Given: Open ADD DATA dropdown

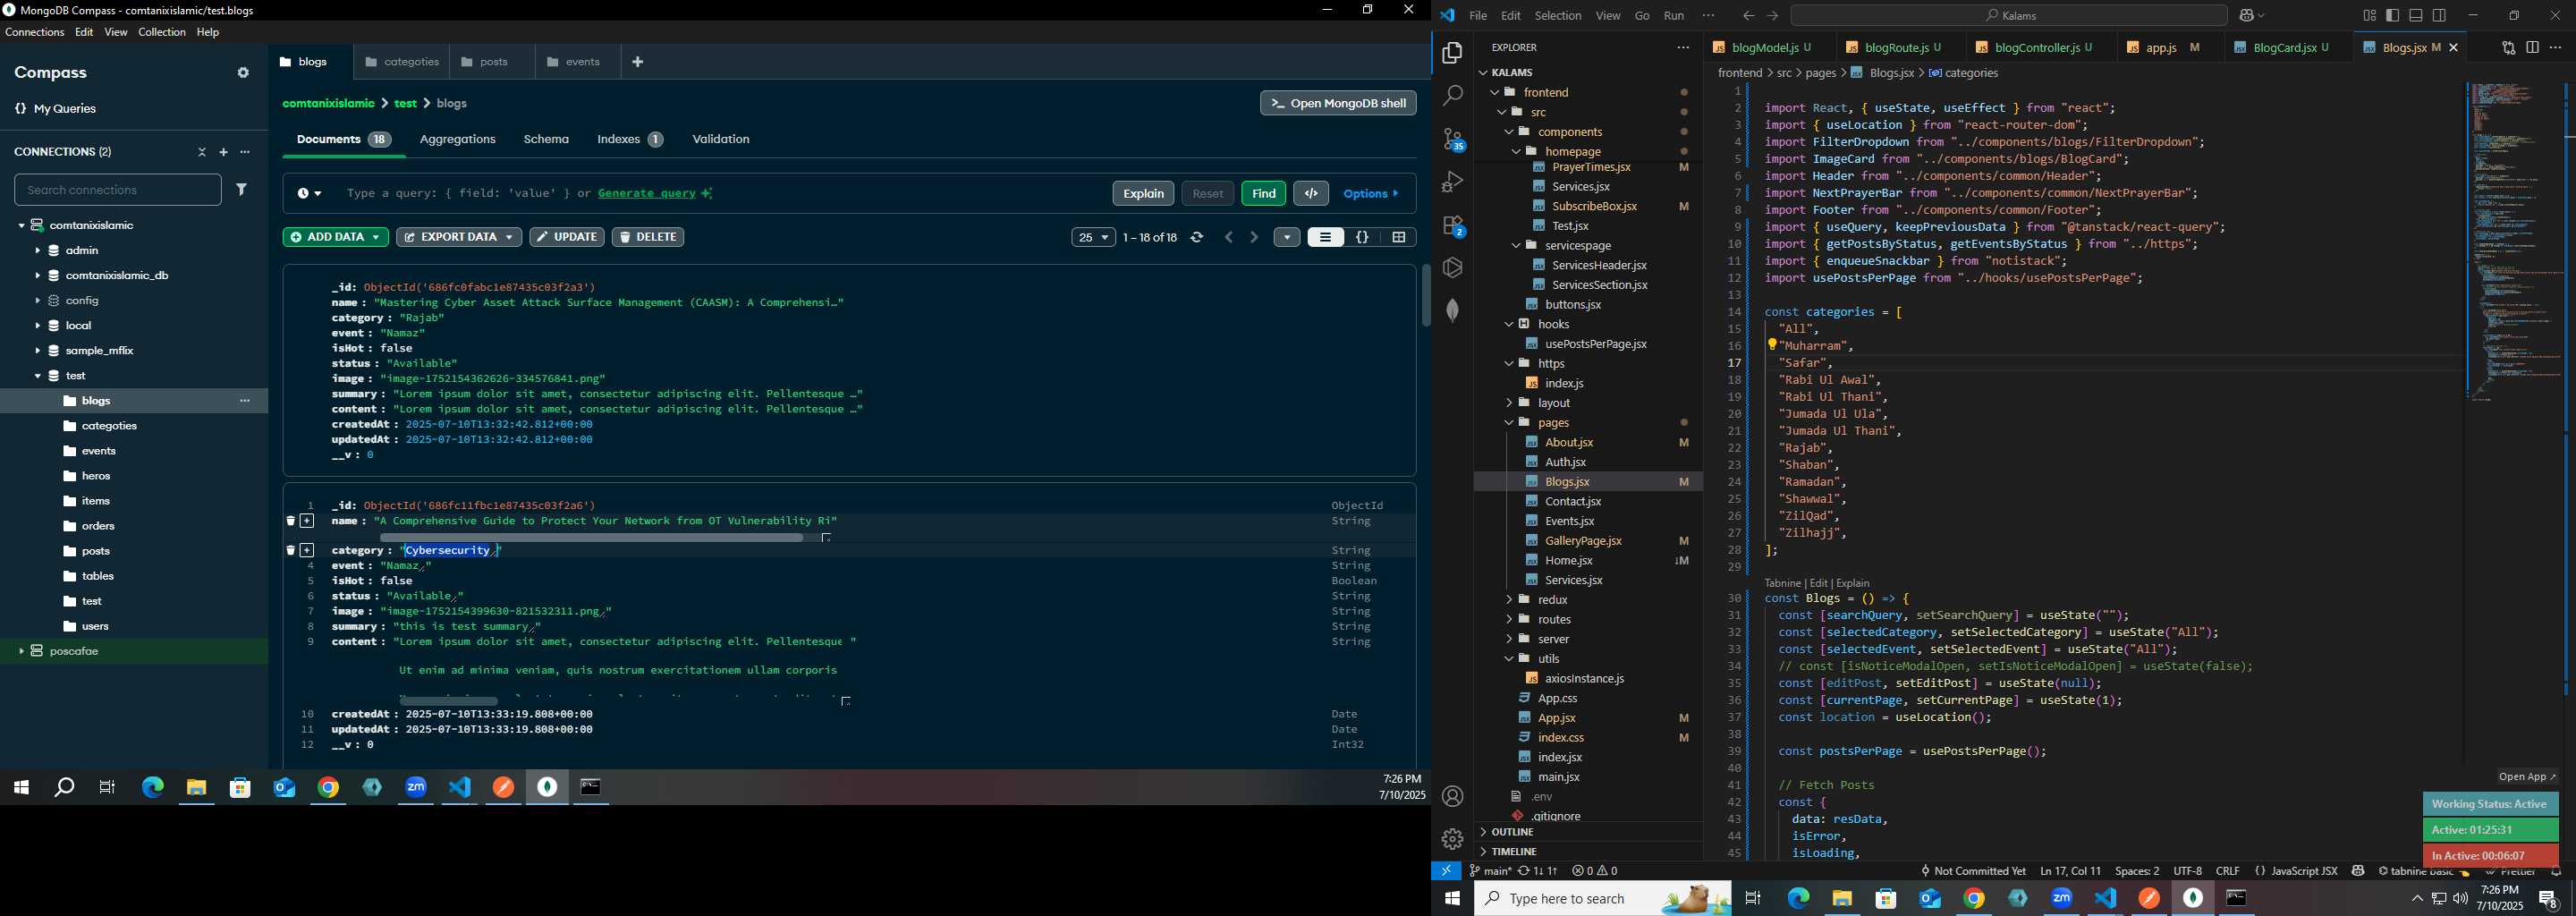Looking at the screenshot, I should 336,237.
